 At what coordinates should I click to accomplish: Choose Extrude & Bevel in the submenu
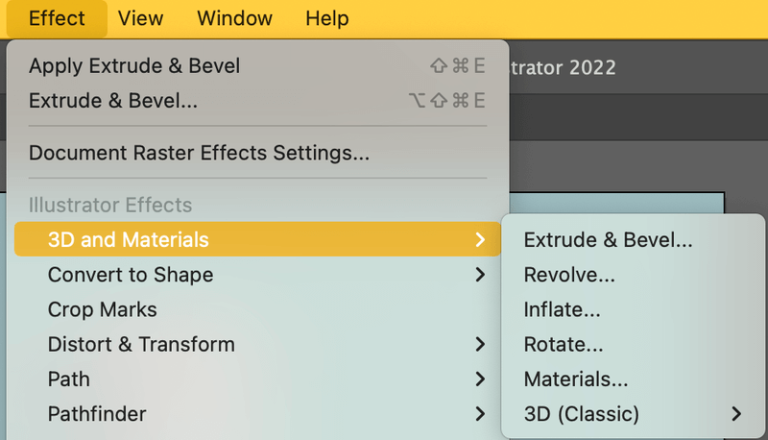click(608, 240)
